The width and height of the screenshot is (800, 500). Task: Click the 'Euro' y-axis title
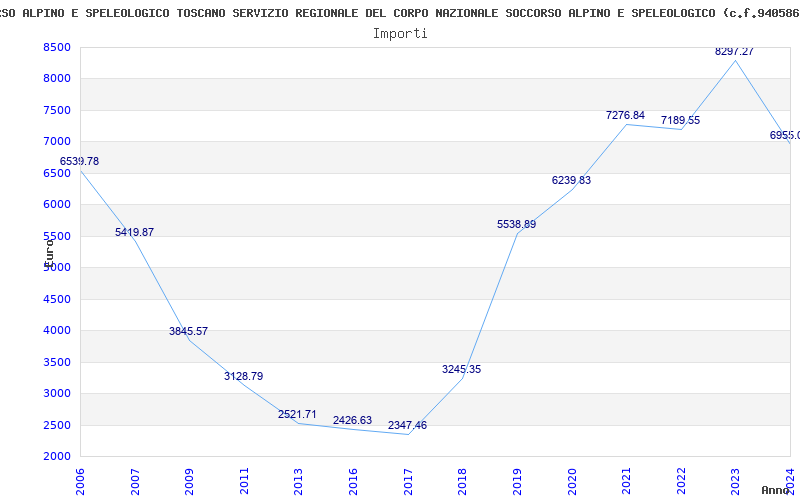pyautogui.click(x=47, y=251)
